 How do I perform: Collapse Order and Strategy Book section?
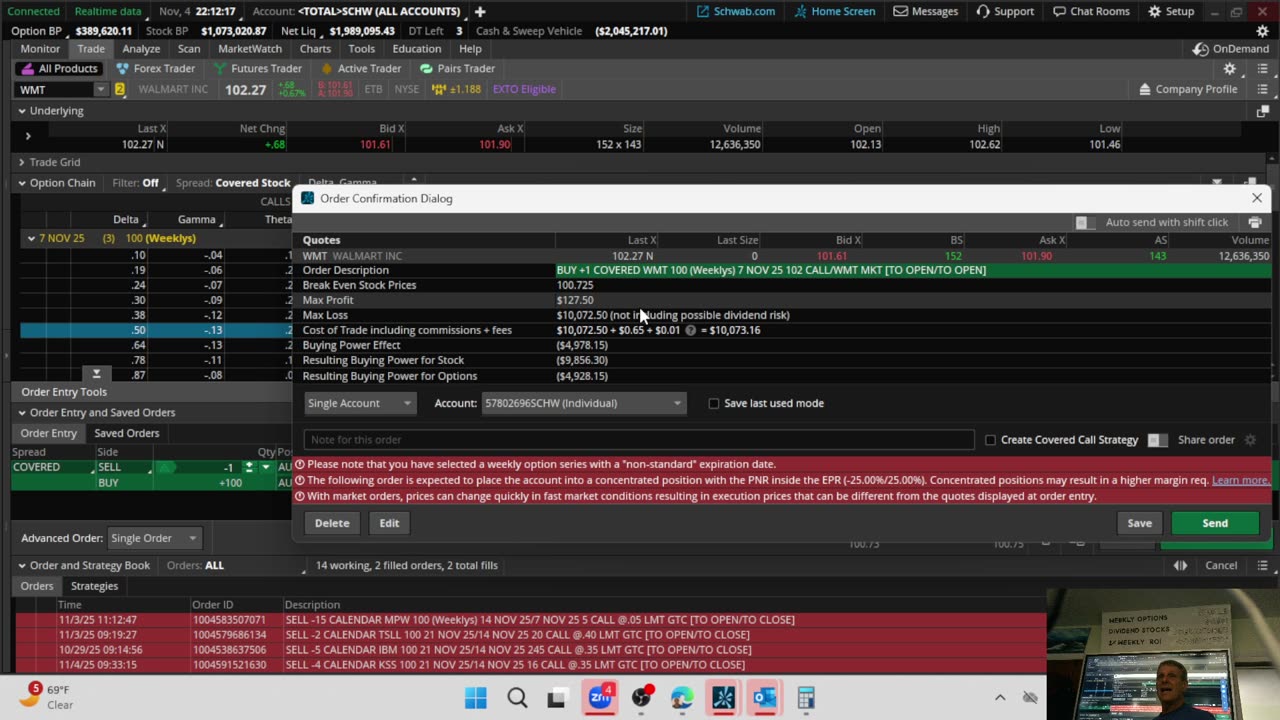click(21, 565)
